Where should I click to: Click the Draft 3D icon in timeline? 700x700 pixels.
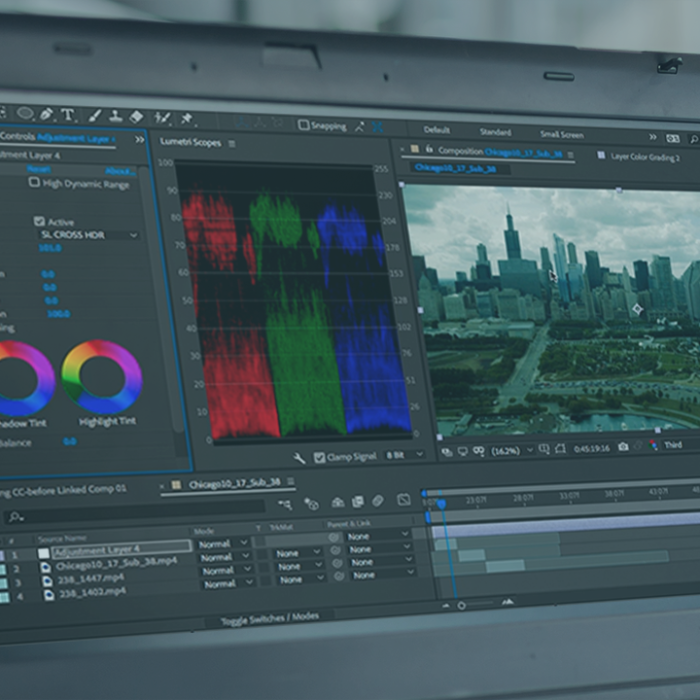coord(311,504)
